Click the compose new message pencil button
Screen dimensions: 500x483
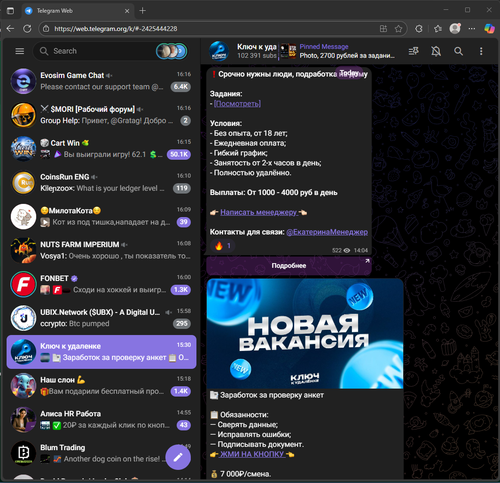[178, 457]
